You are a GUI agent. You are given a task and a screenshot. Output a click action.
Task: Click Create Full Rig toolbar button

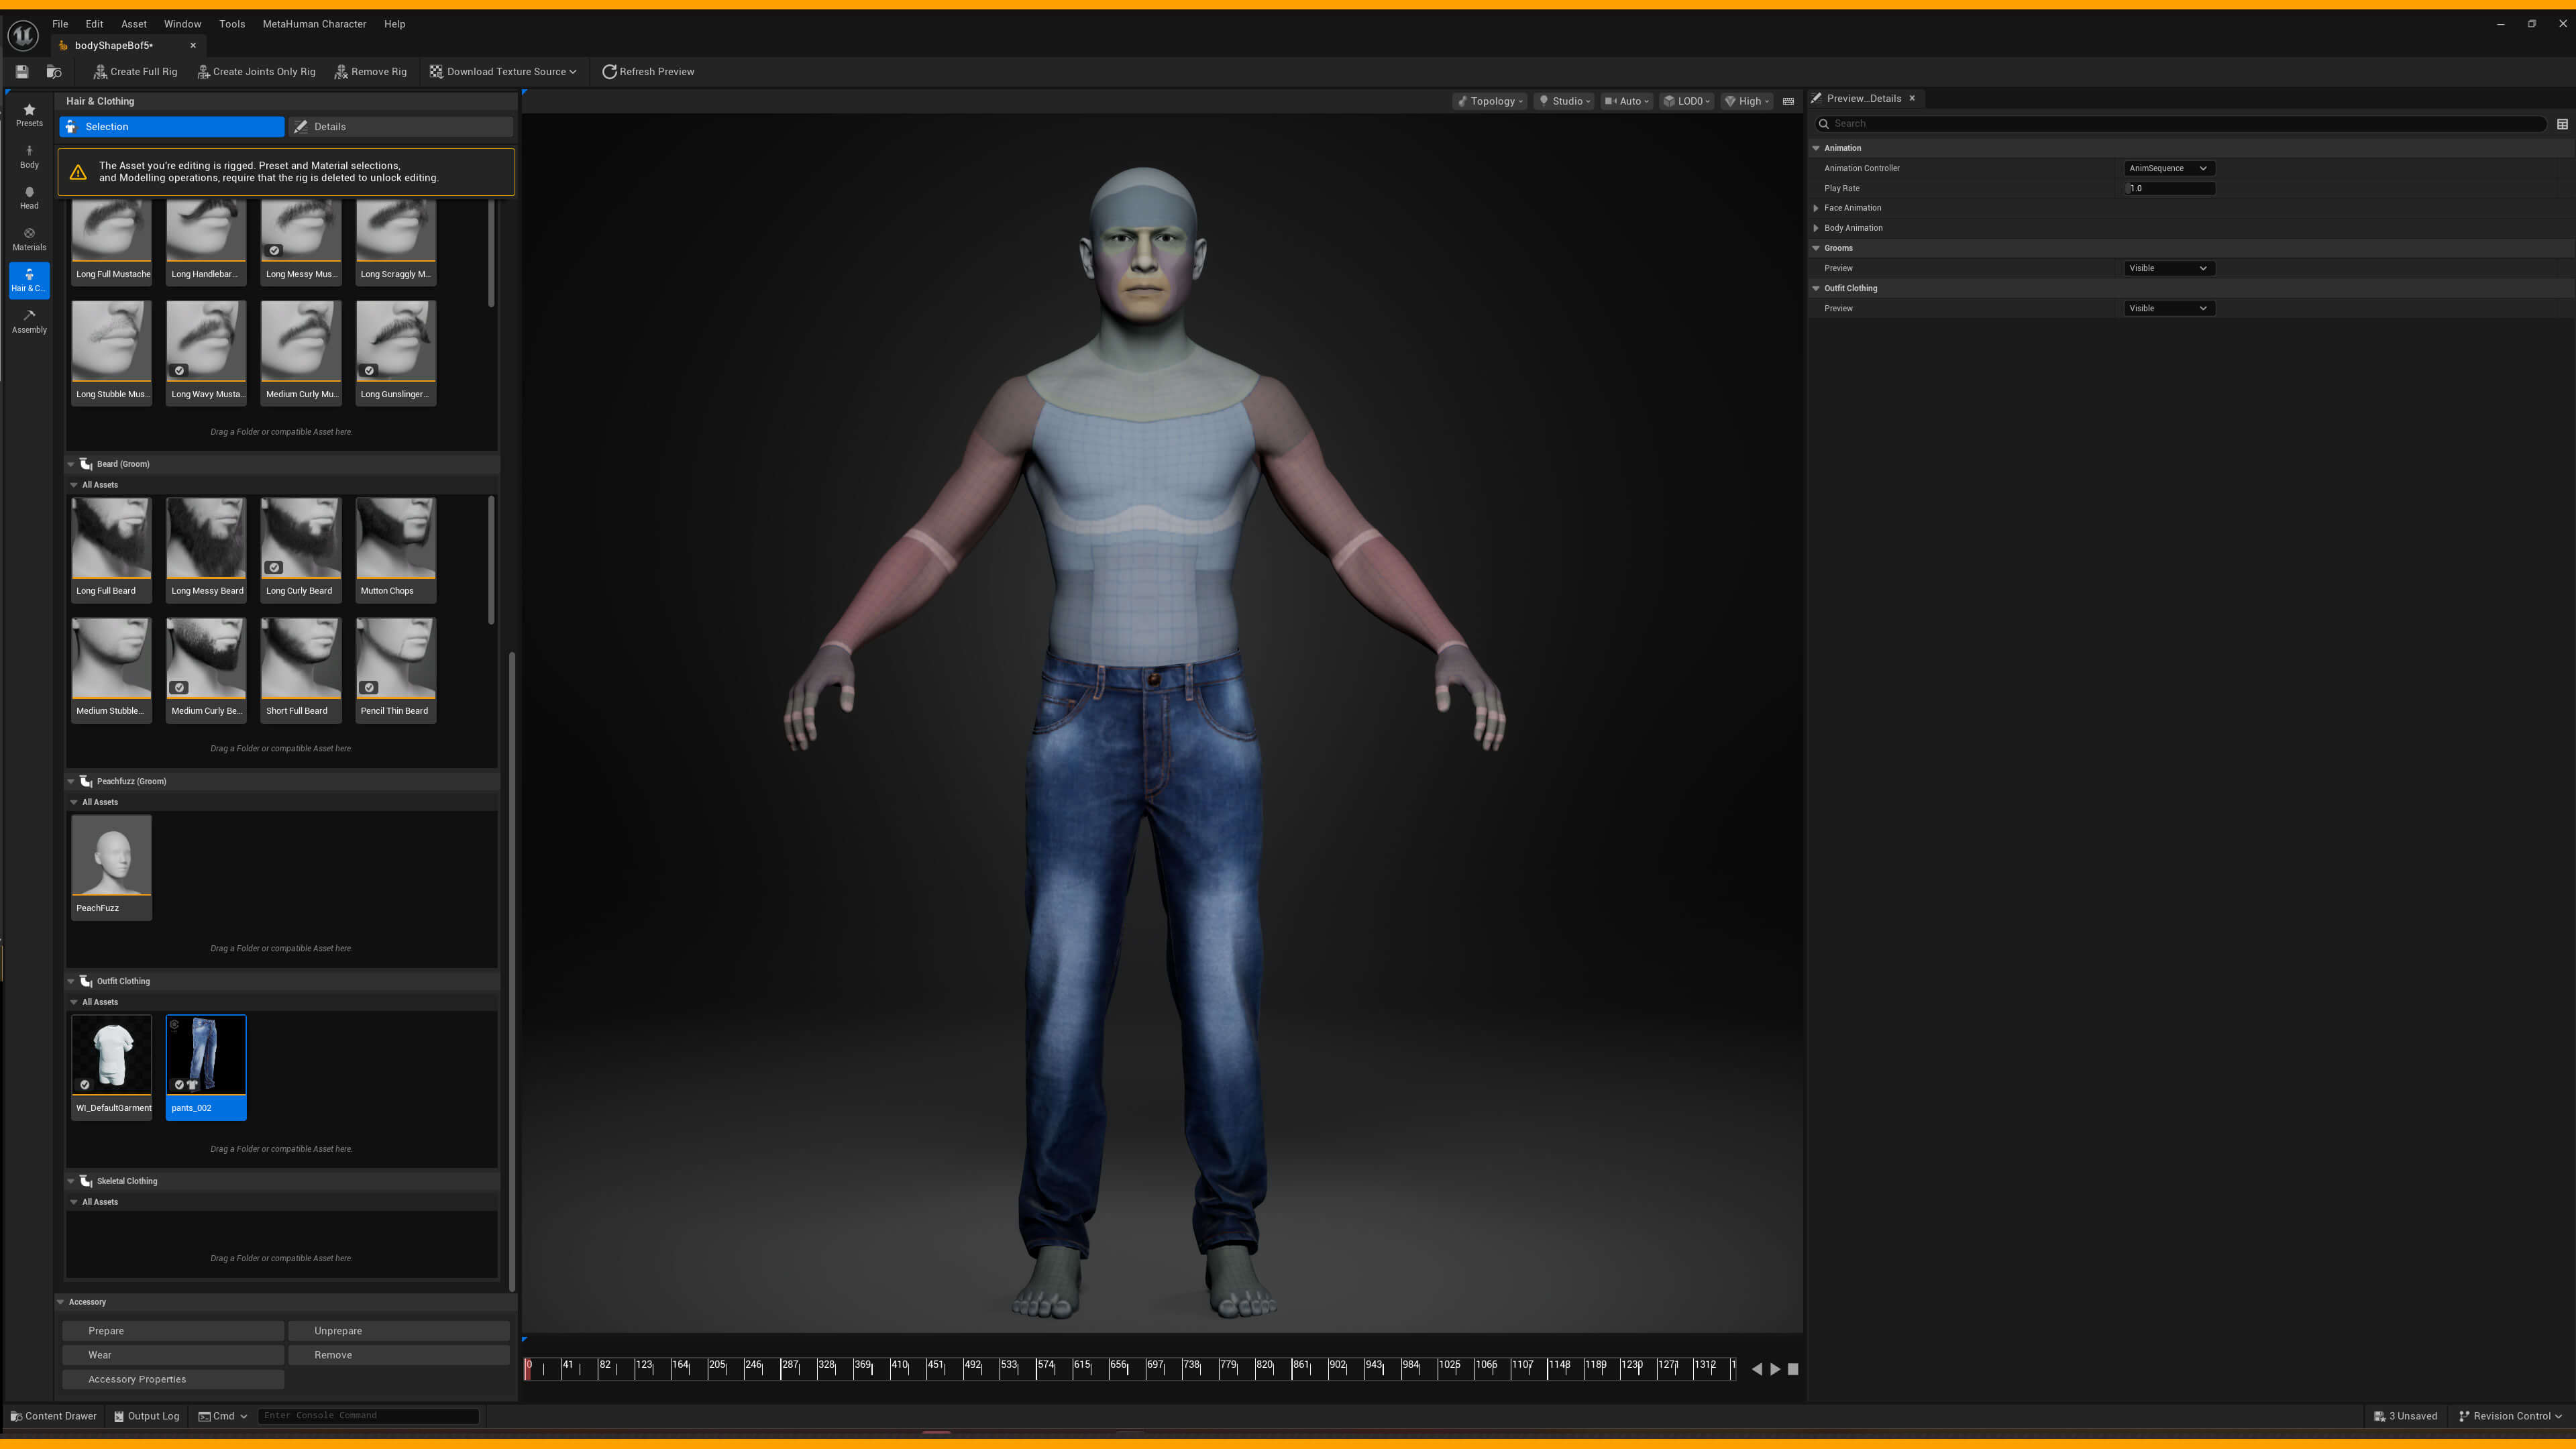(135, 72)
